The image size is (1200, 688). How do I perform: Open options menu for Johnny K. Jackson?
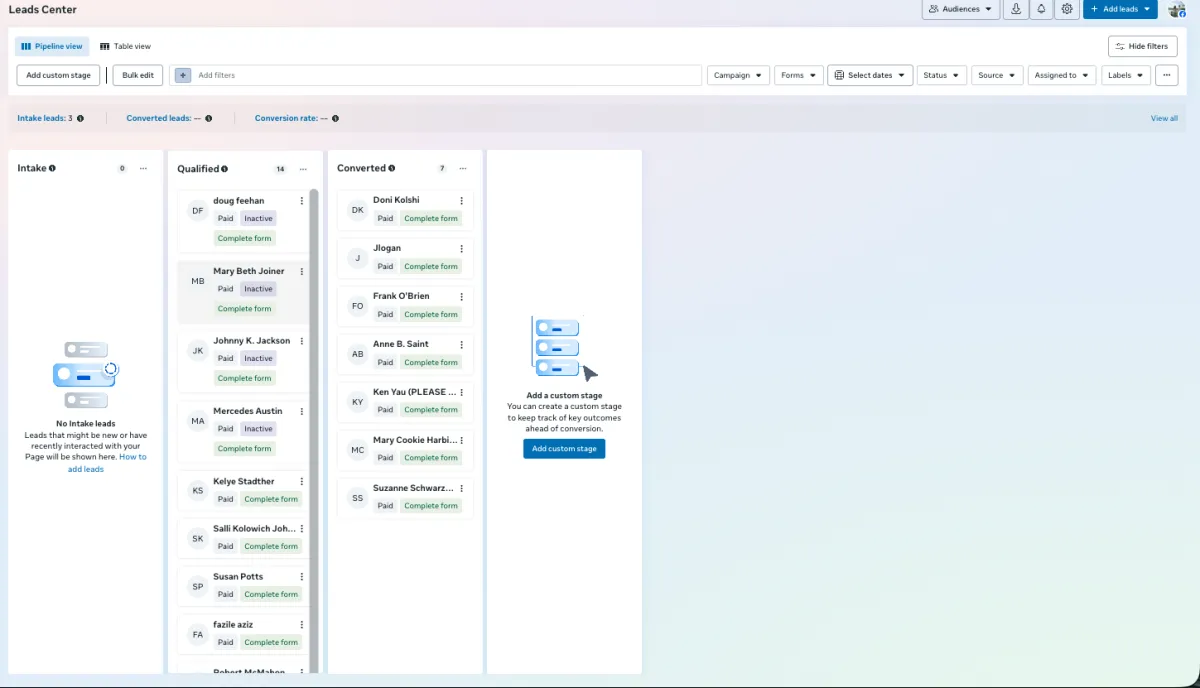pos(302,341)
